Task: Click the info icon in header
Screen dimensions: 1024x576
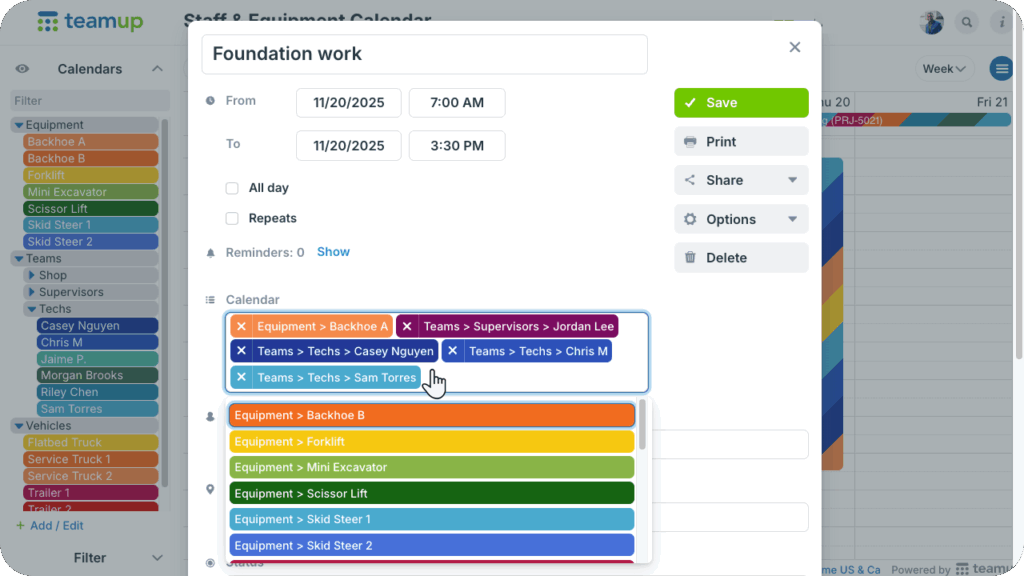Action: pyautogui.click(x=1002, y=22)
